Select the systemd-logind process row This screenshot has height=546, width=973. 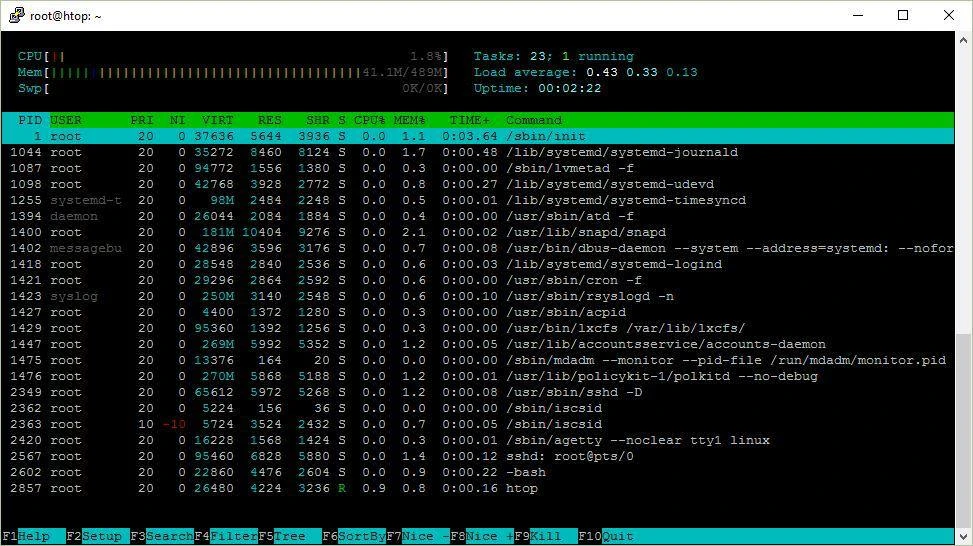478,265
